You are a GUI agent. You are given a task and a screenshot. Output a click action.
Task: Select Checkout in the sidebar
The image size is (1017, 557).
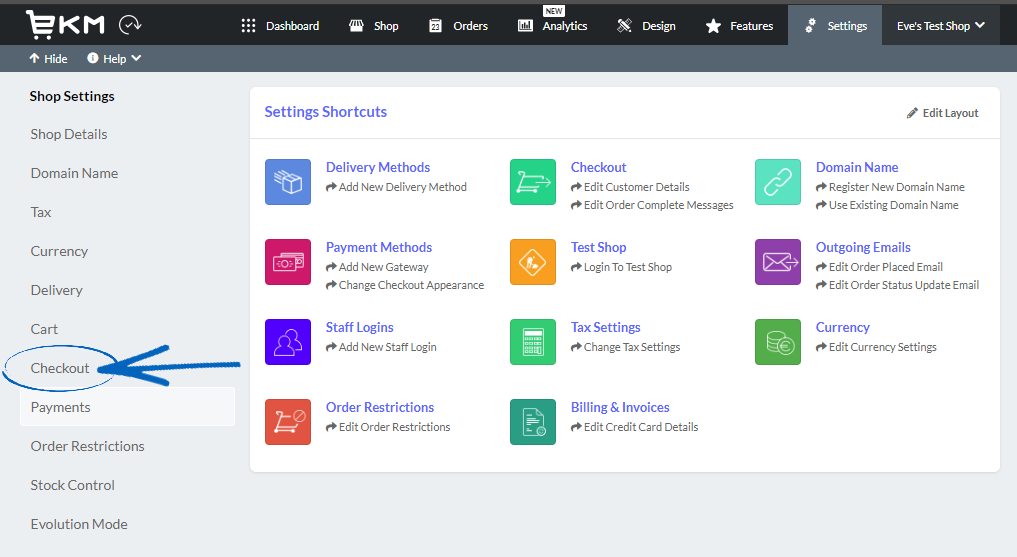click(x=60, y=368)
